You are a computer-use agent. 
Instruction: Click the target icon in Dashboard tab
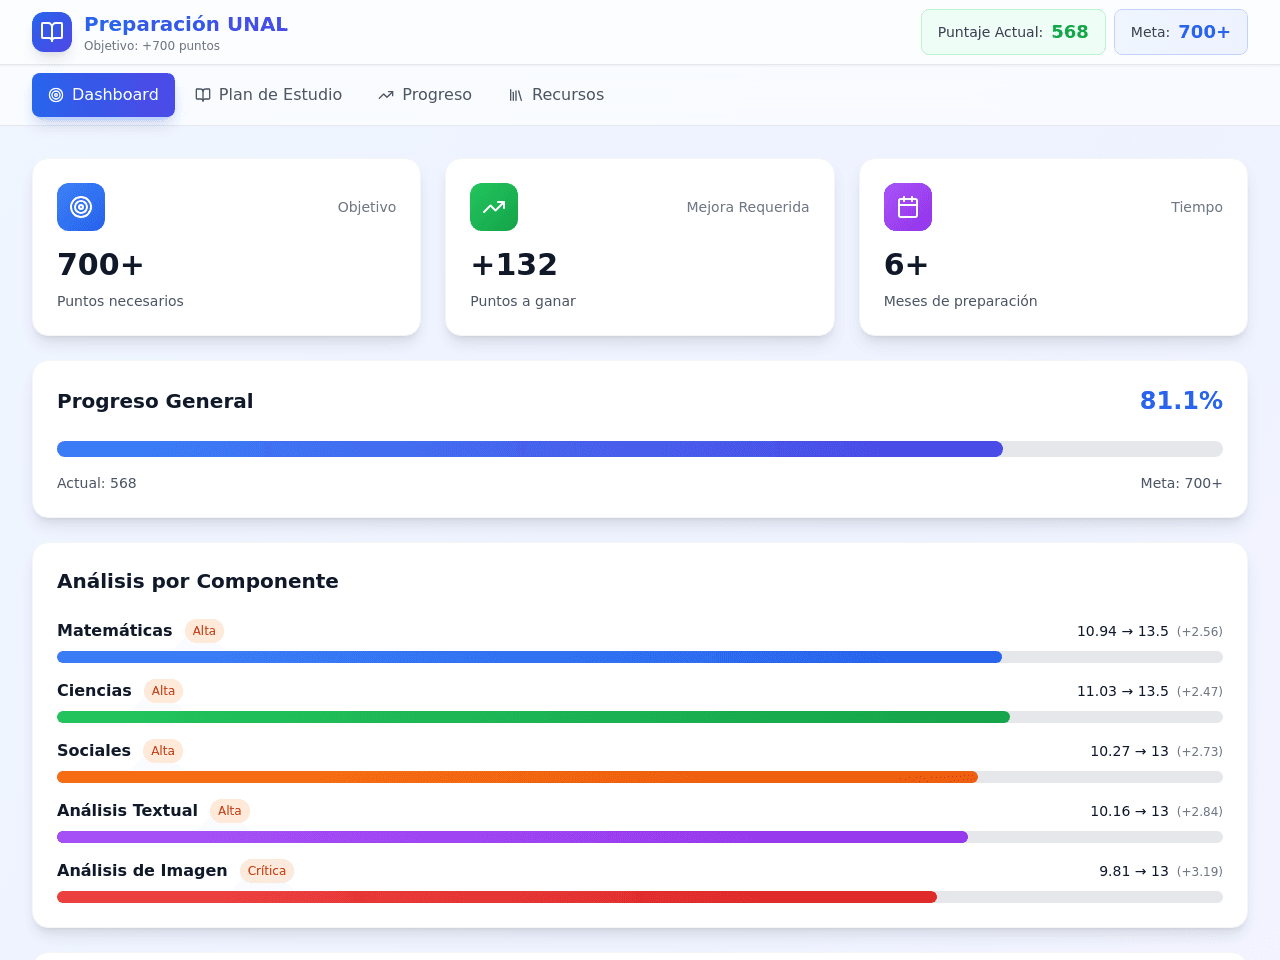pos(56,95)
